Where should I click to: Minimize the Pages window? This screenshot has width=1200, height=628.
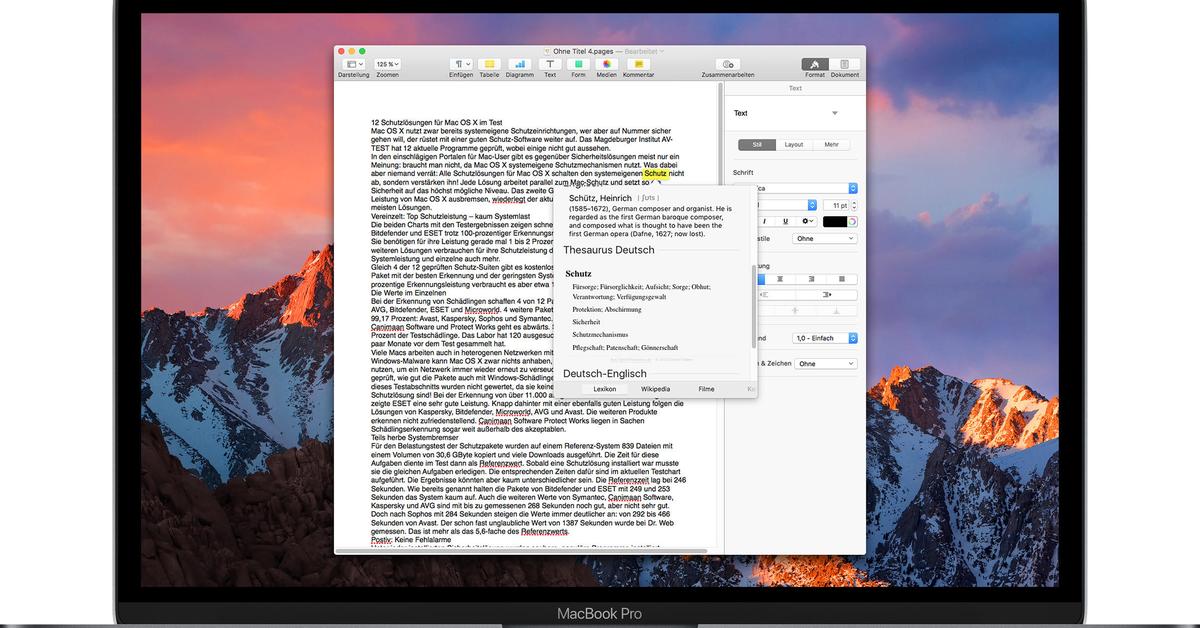click(x=352, y=51)
